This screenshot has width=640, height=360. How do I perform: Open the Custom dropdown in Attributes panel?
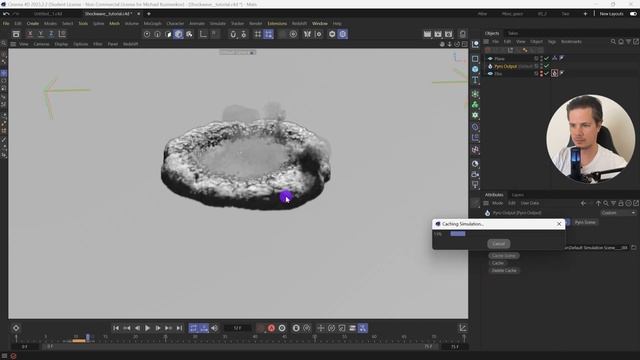point(618,213)
